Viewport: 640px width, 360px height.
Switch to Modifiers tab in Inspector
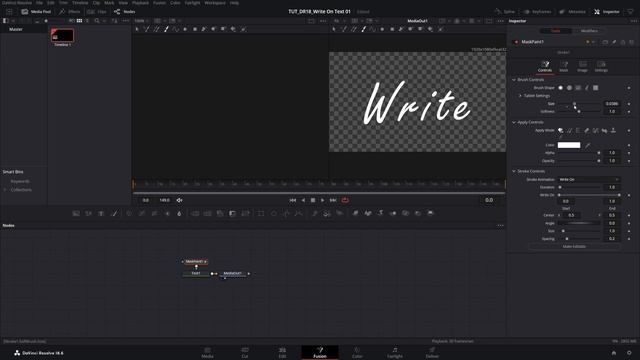[x=589, y=31]
